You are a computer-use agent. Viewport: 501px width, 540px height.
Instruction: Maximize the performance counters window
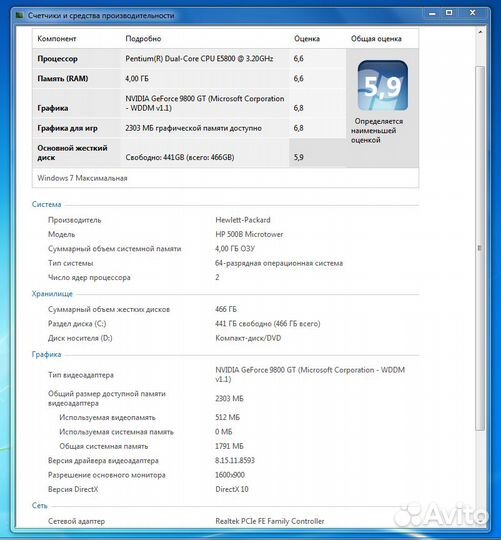tap(449, 13)
